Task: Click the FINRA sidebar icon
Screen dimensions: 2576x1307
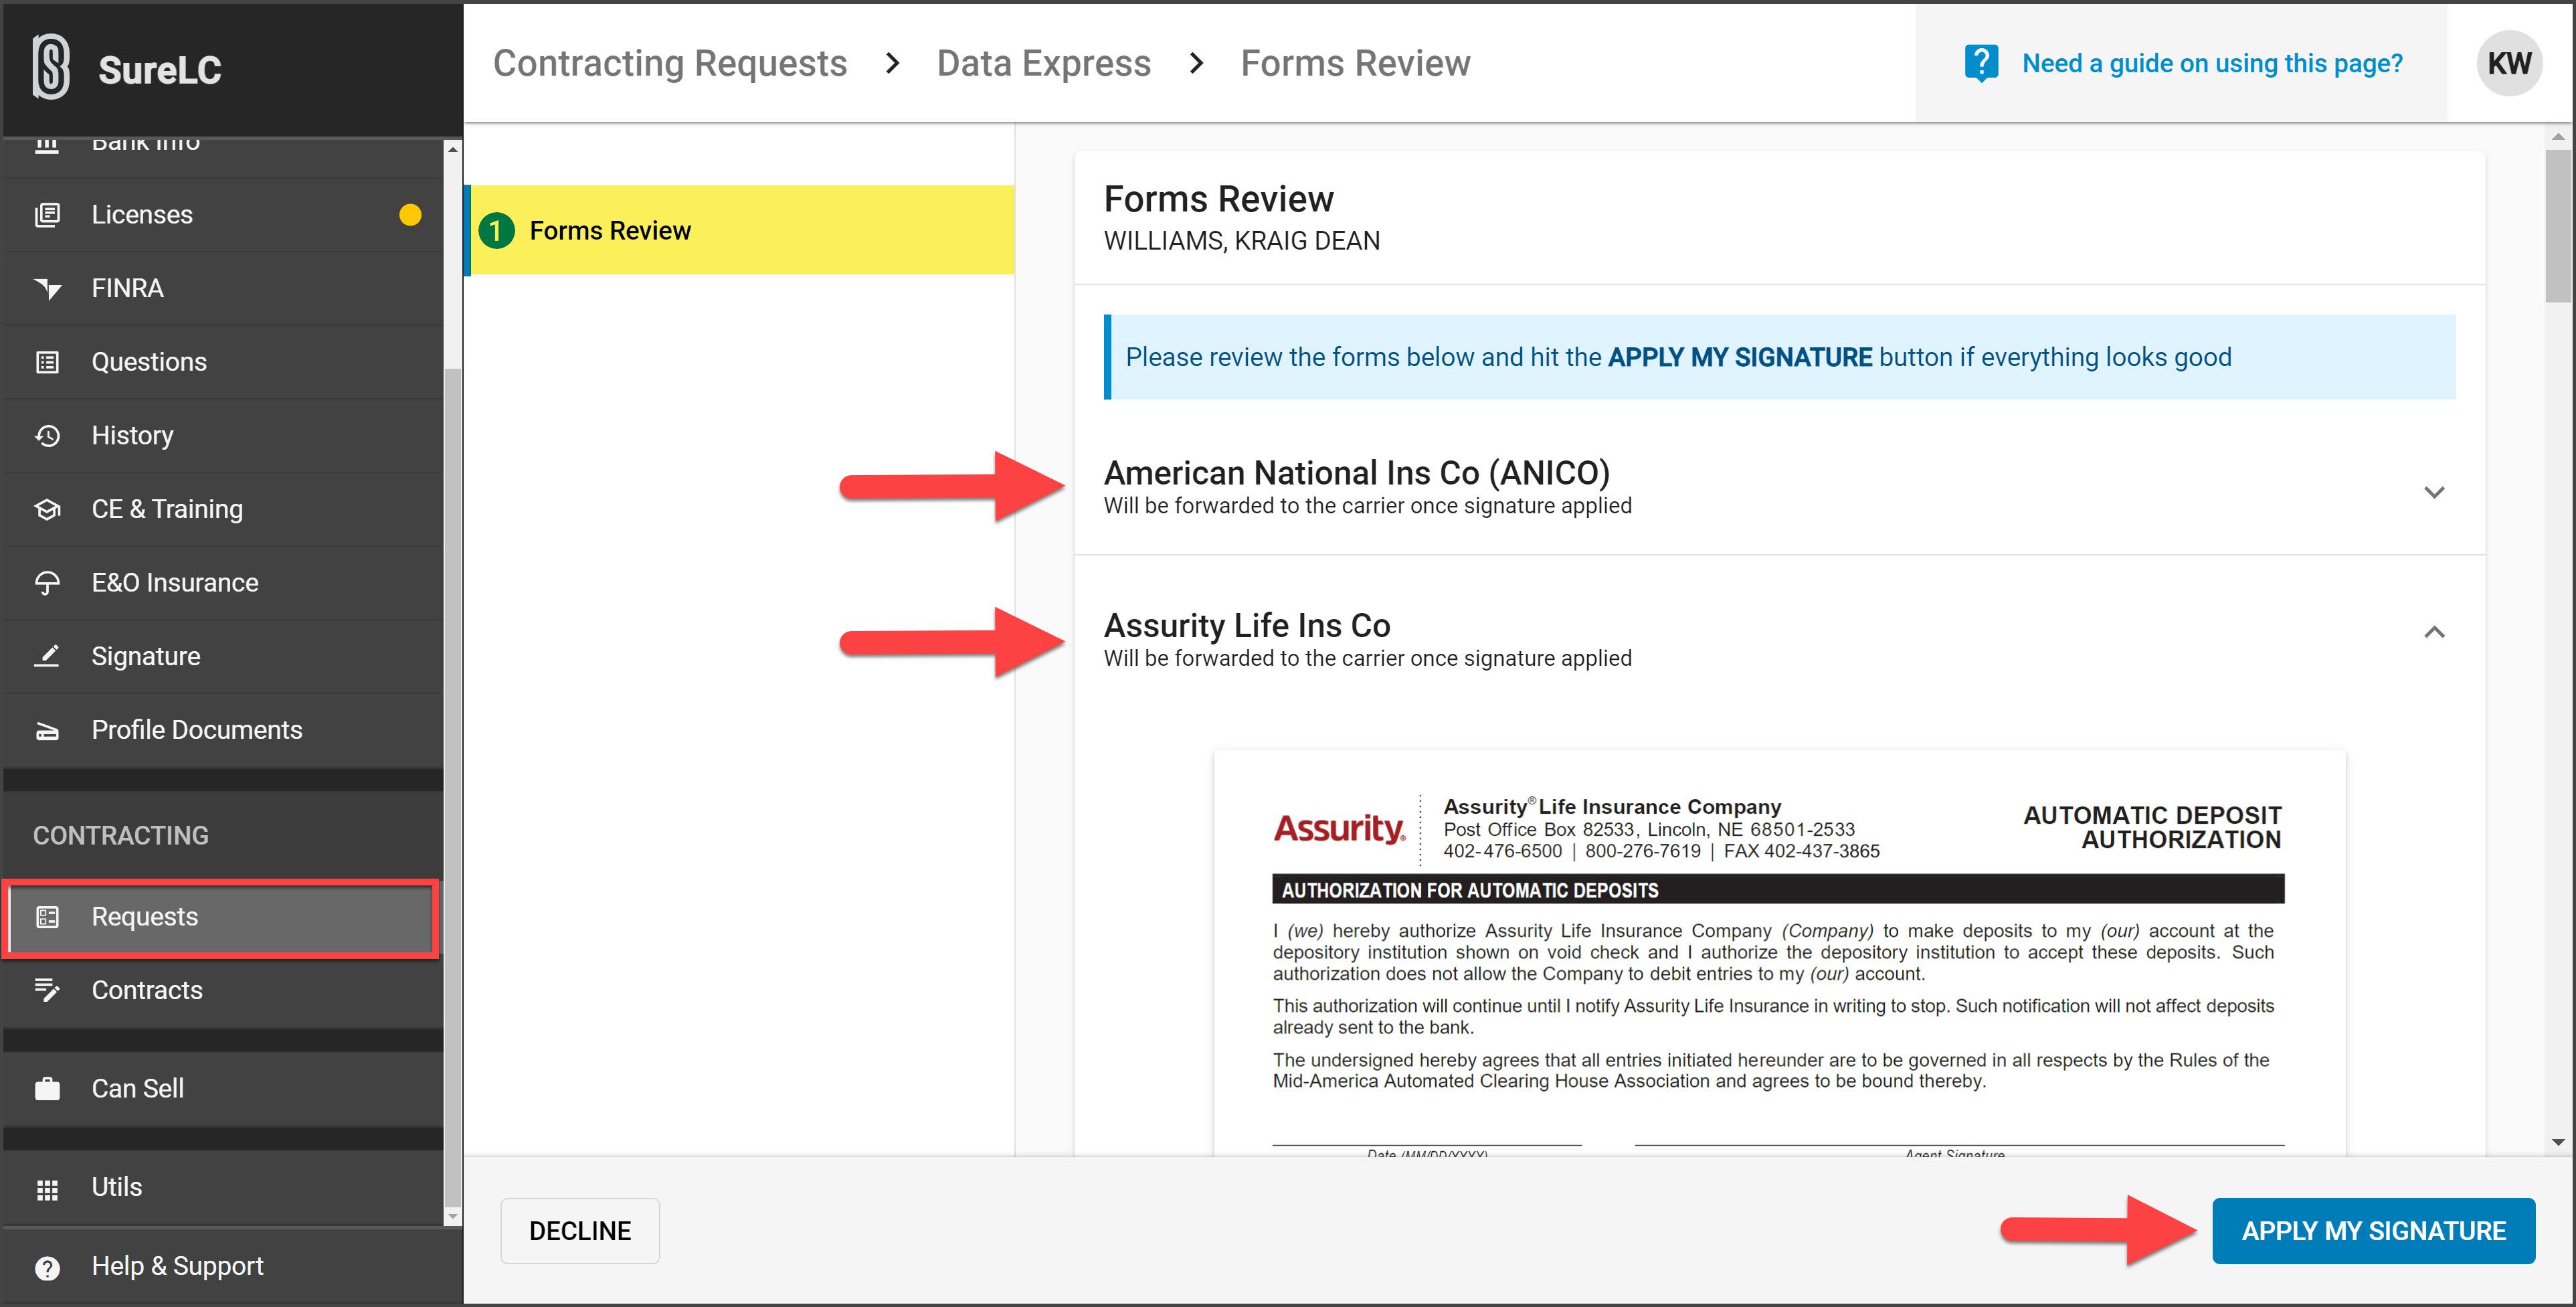Action: [x=47, y=289]
